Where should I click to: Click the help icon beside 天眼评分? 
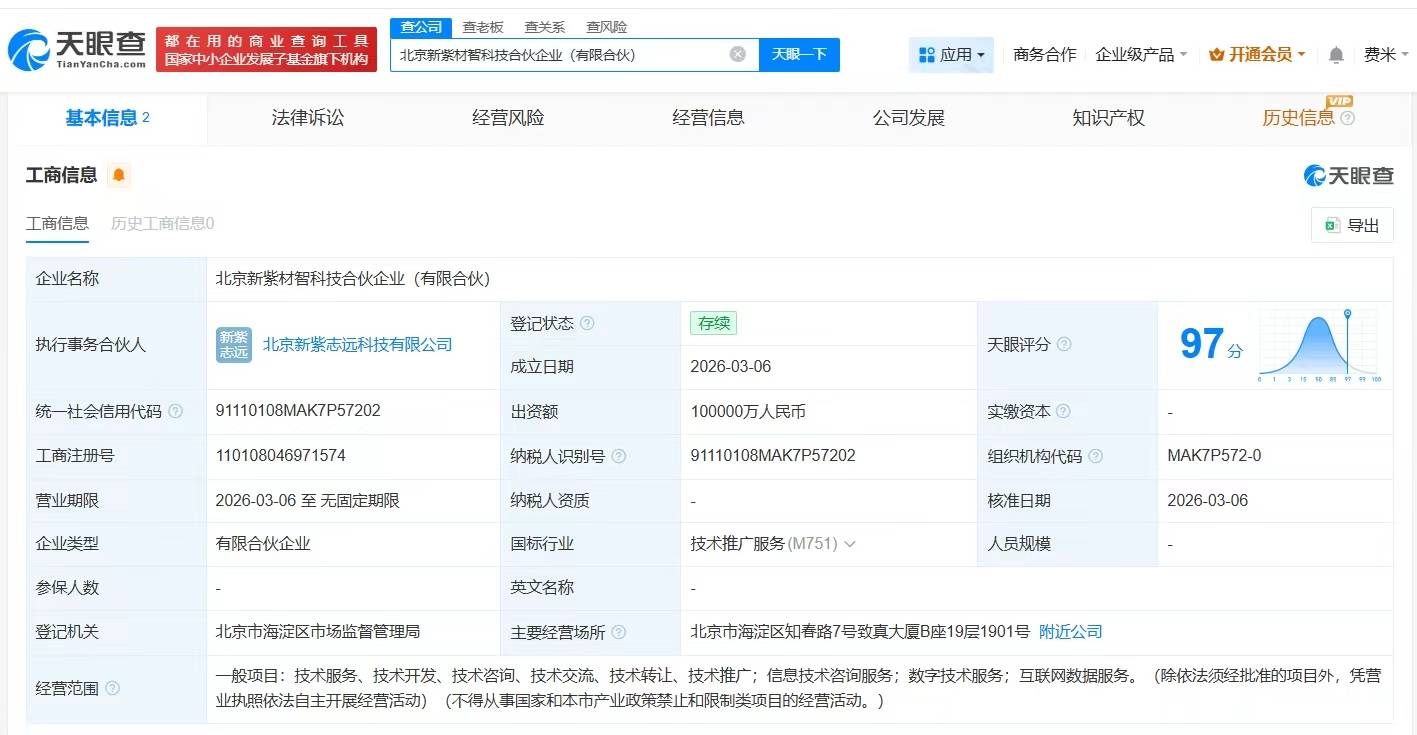(x=1062, y=345)
